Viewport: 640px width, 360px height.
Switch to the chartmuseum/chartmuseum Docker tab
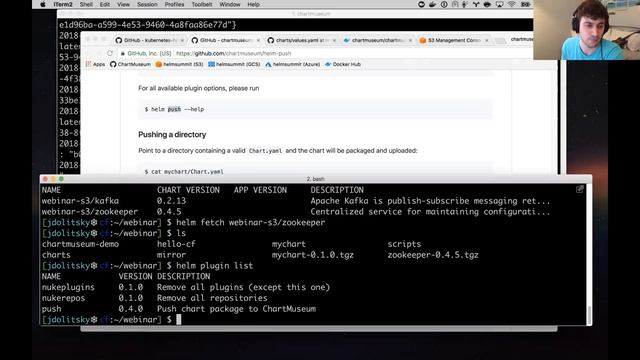378,40
